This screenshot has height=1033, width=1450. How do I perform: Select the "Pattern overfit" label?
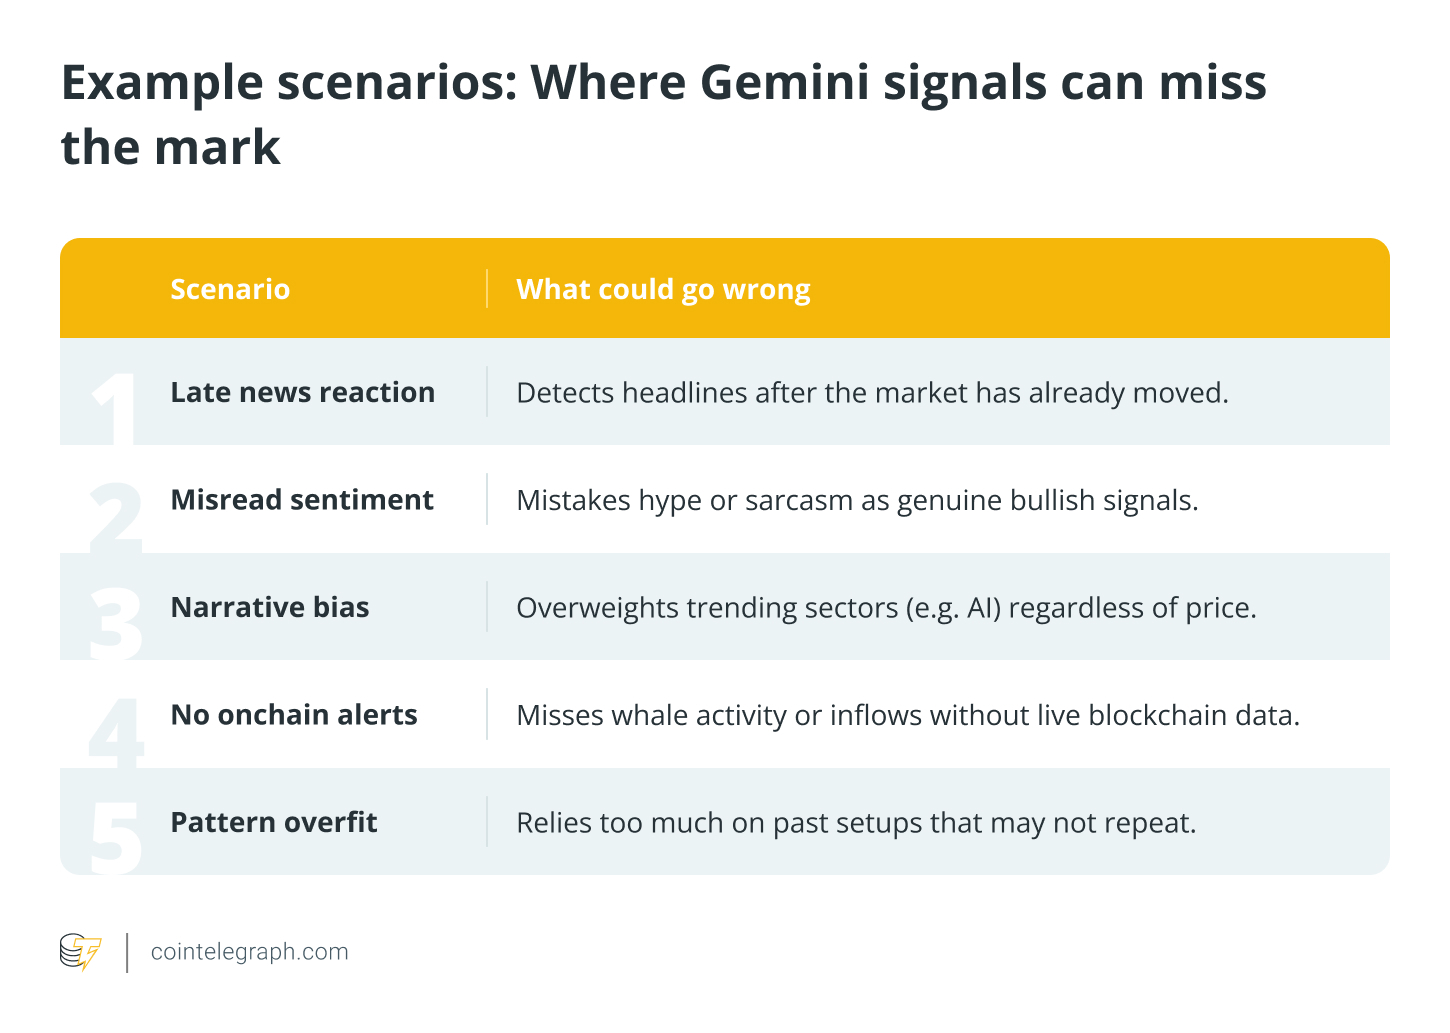click(274, 822)
